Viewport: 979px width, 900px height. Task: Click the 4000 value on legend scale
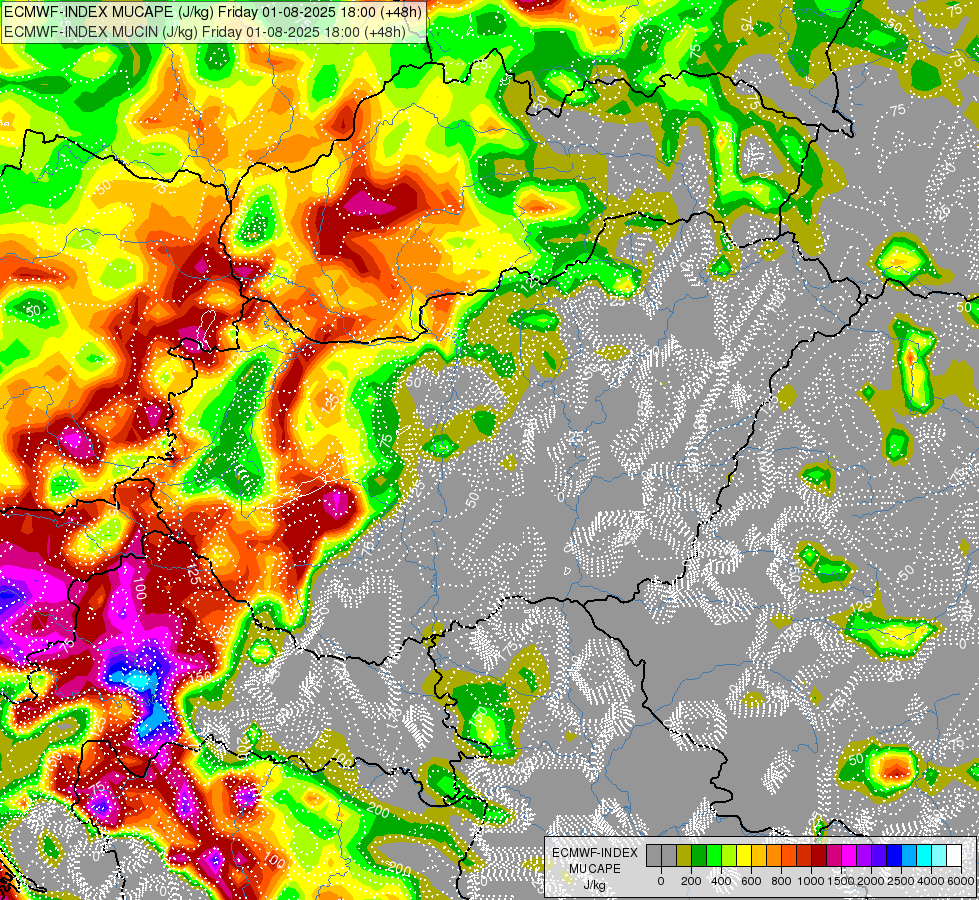931,881
